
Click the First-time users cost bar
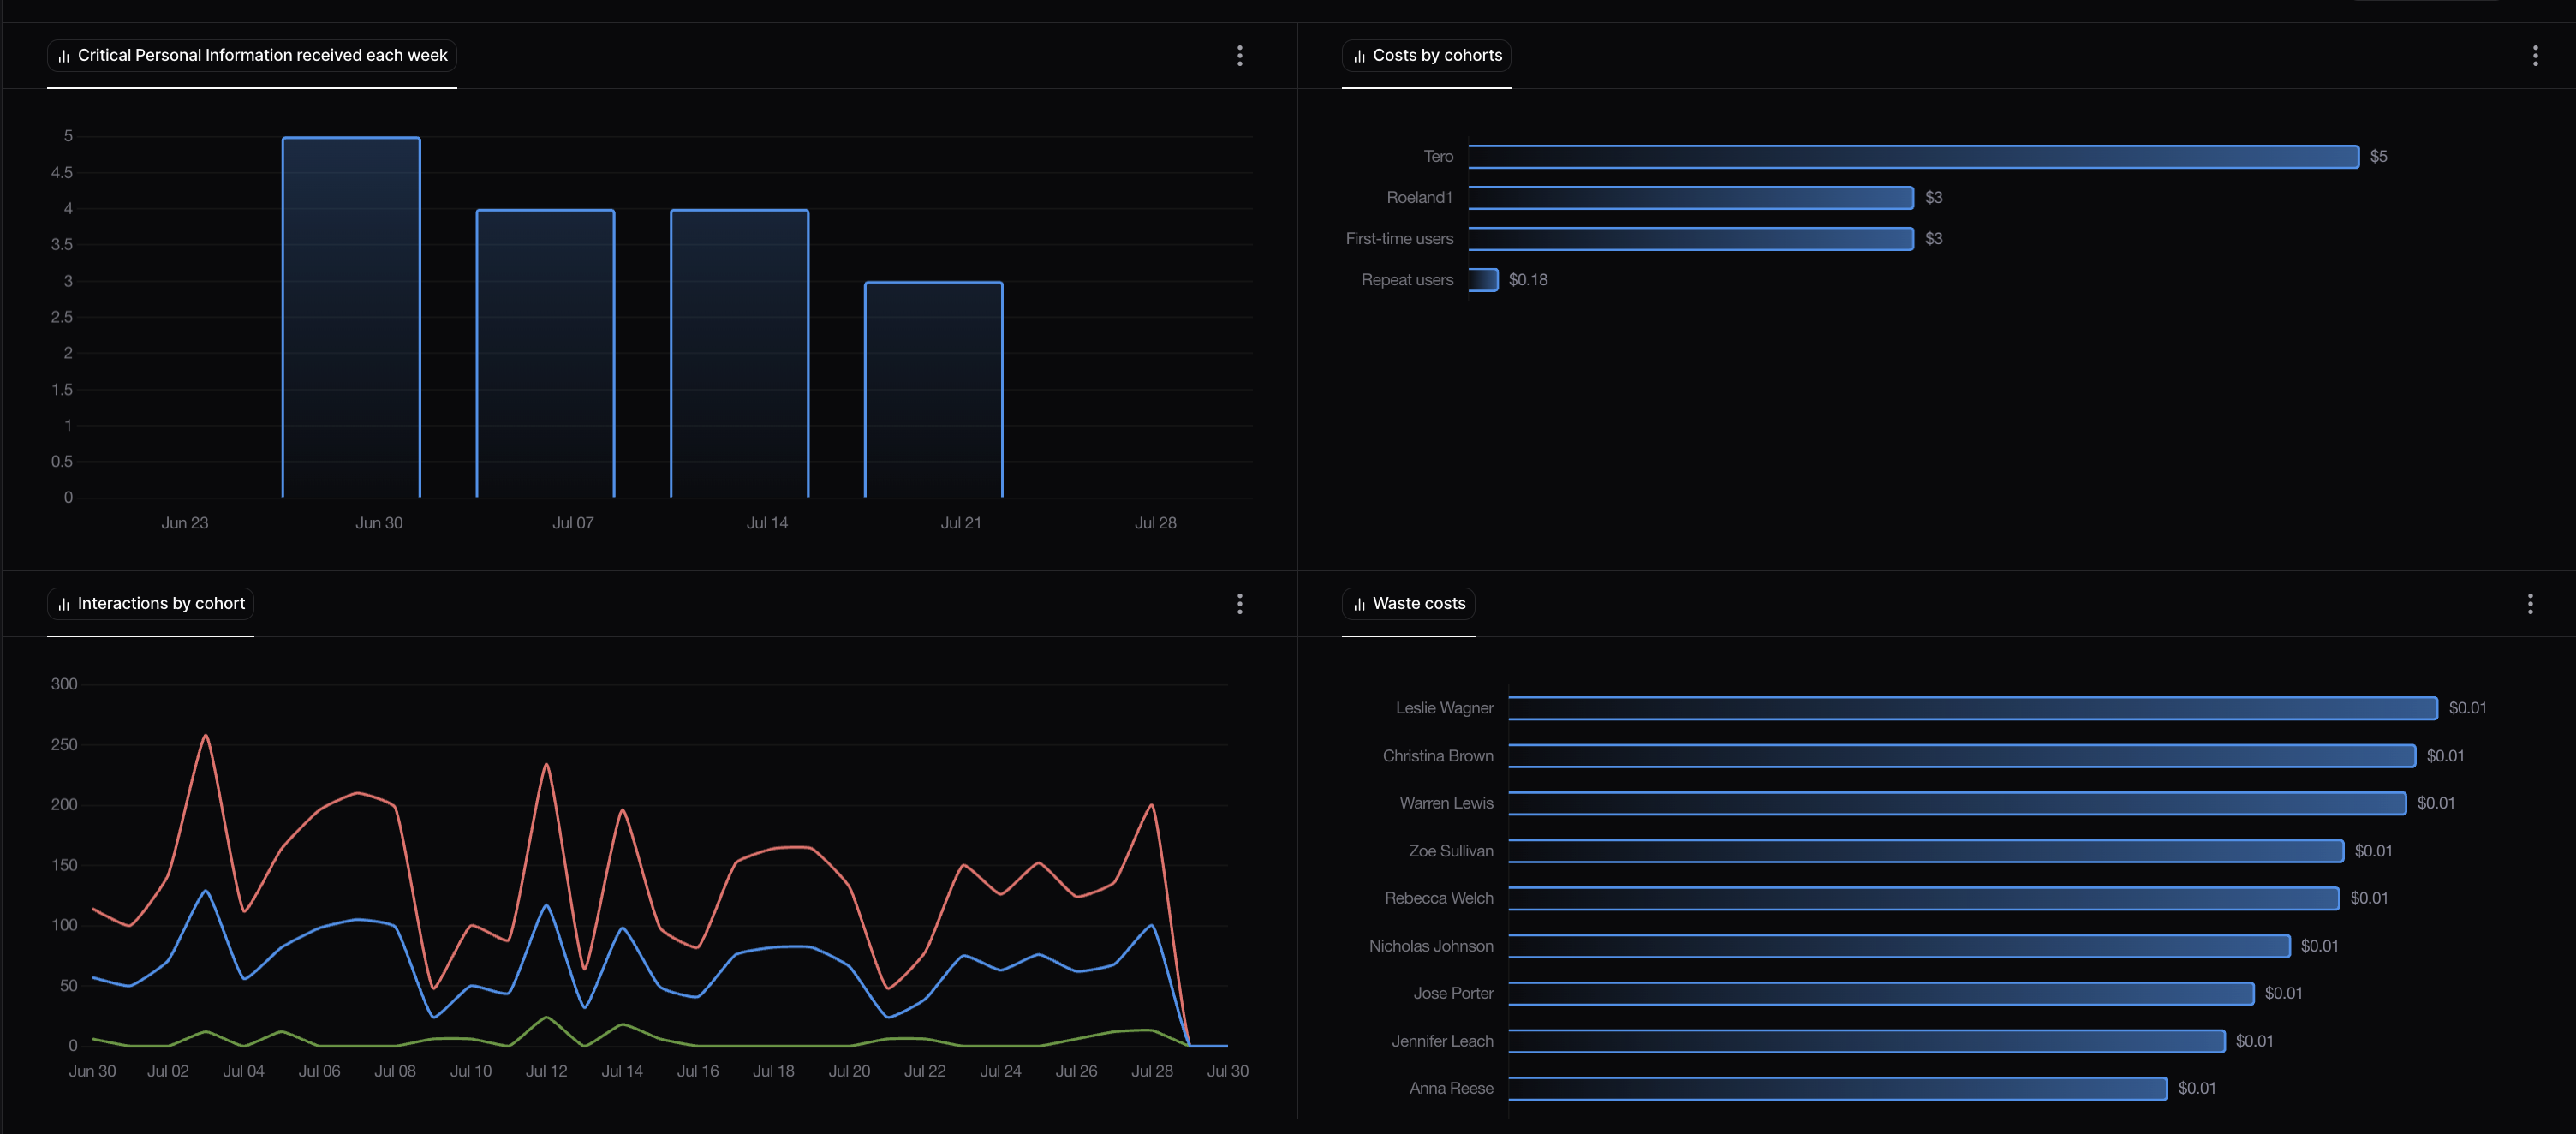tap(1690, 239)
